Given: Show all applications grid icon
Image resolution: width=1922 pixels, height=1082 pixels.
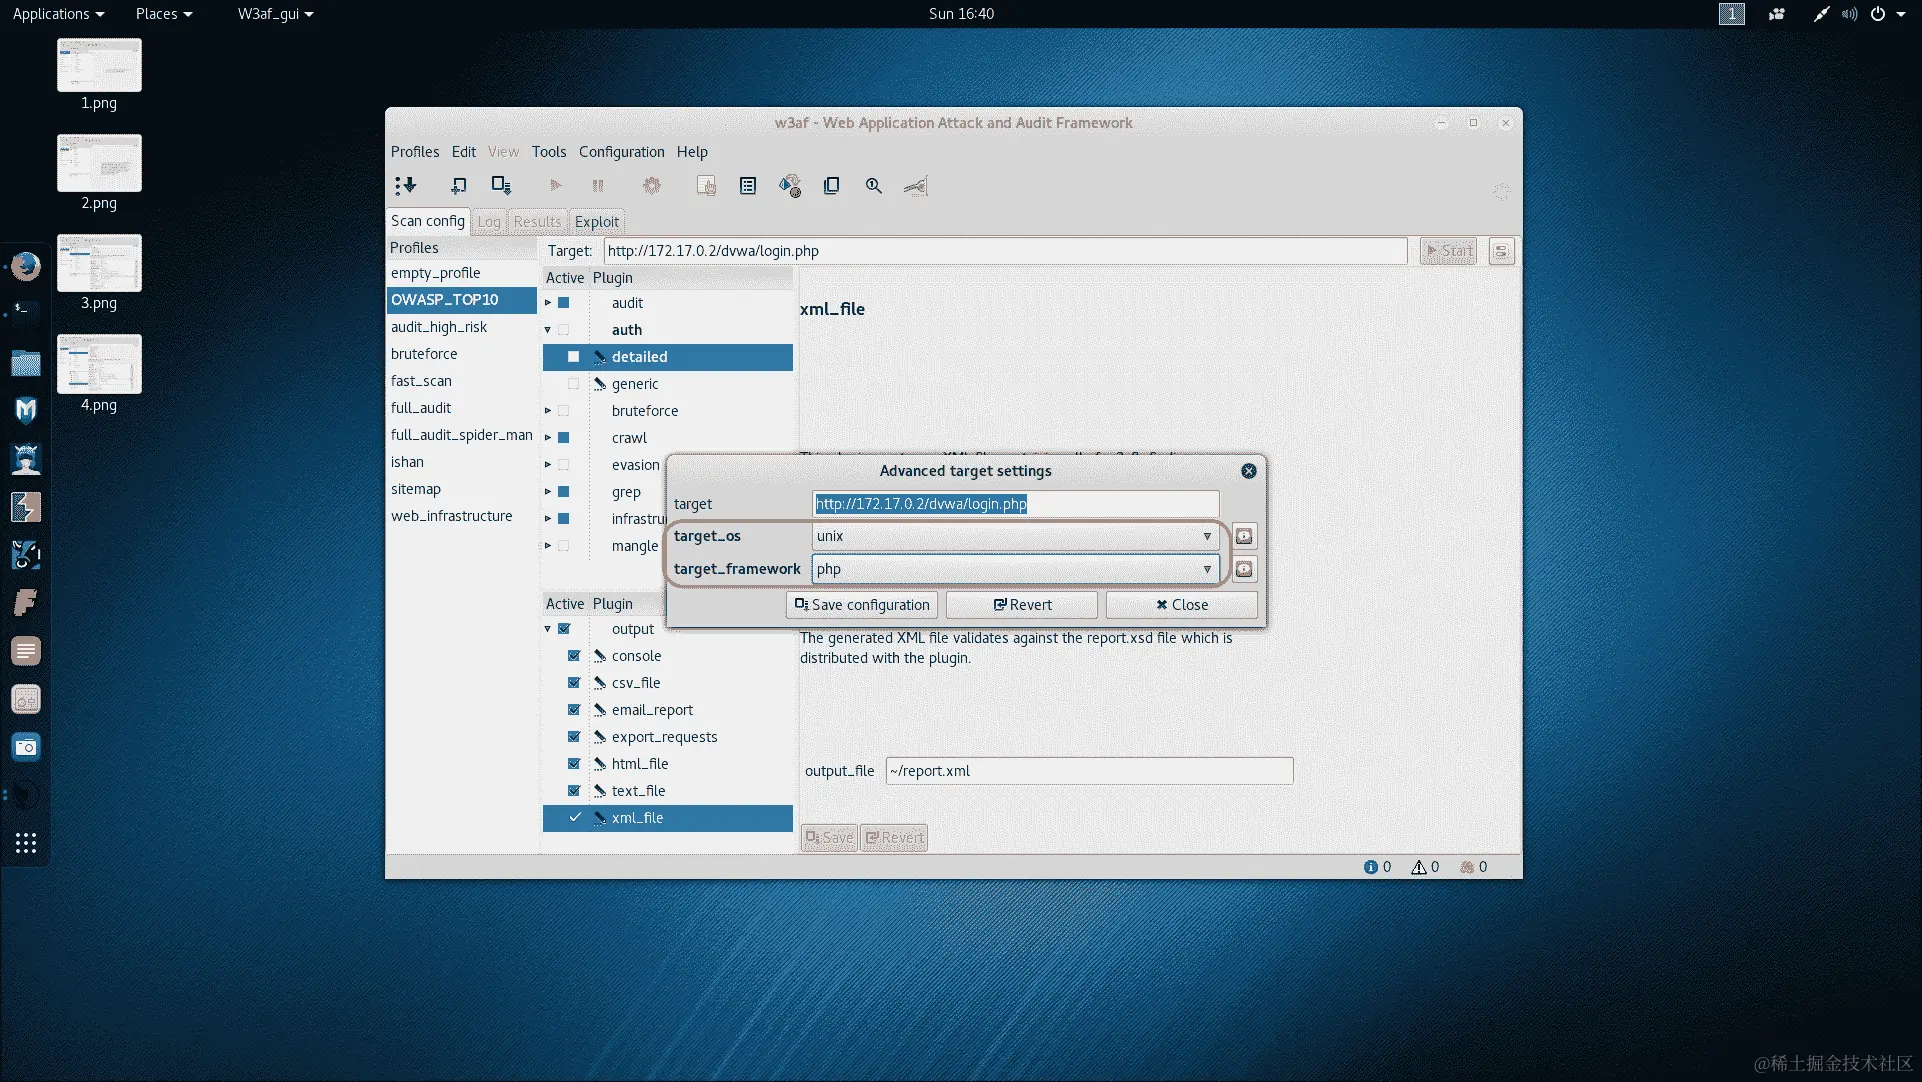Looking at the screenshot, I should (x=26, y=843).
